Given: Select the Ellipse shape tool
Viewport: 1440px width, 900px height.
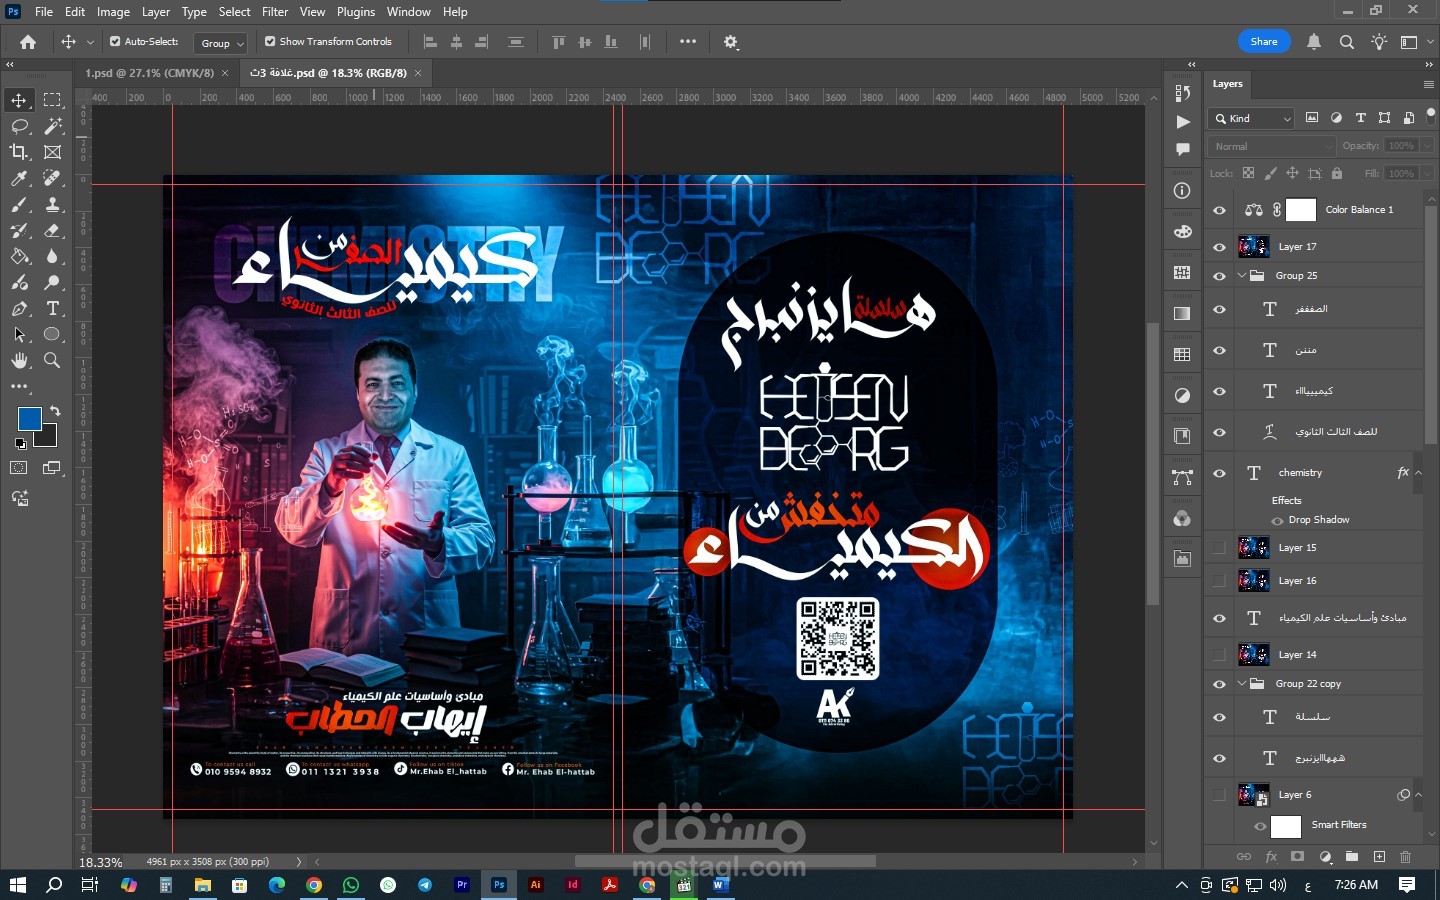Looking at the screenshot, I should point(53,334).
